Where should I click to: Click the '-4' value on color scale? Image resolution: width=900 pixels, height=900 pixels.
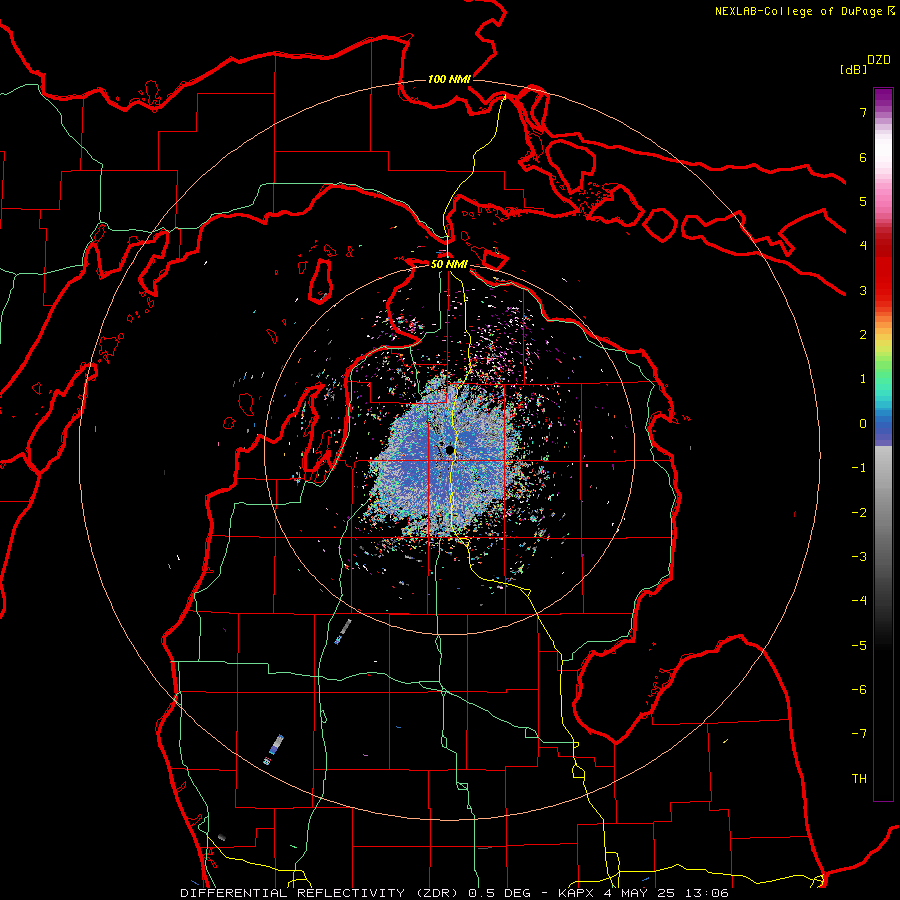(859, 600)
